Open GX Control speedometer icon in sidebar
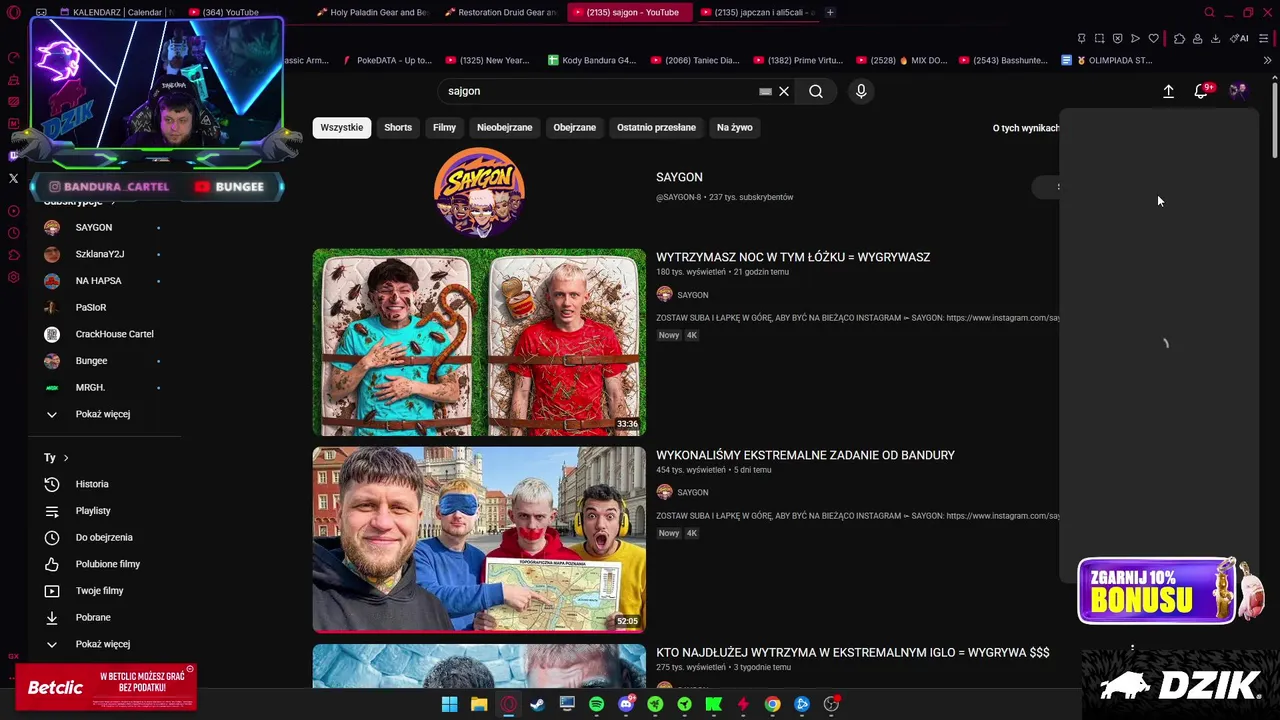 [13, 58]
